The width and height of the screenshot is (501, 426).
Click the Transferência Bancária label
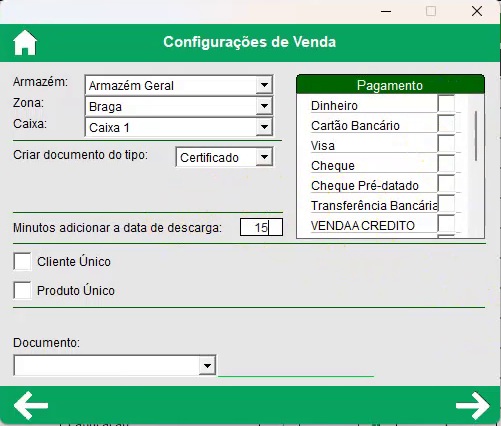click(374, 206)
